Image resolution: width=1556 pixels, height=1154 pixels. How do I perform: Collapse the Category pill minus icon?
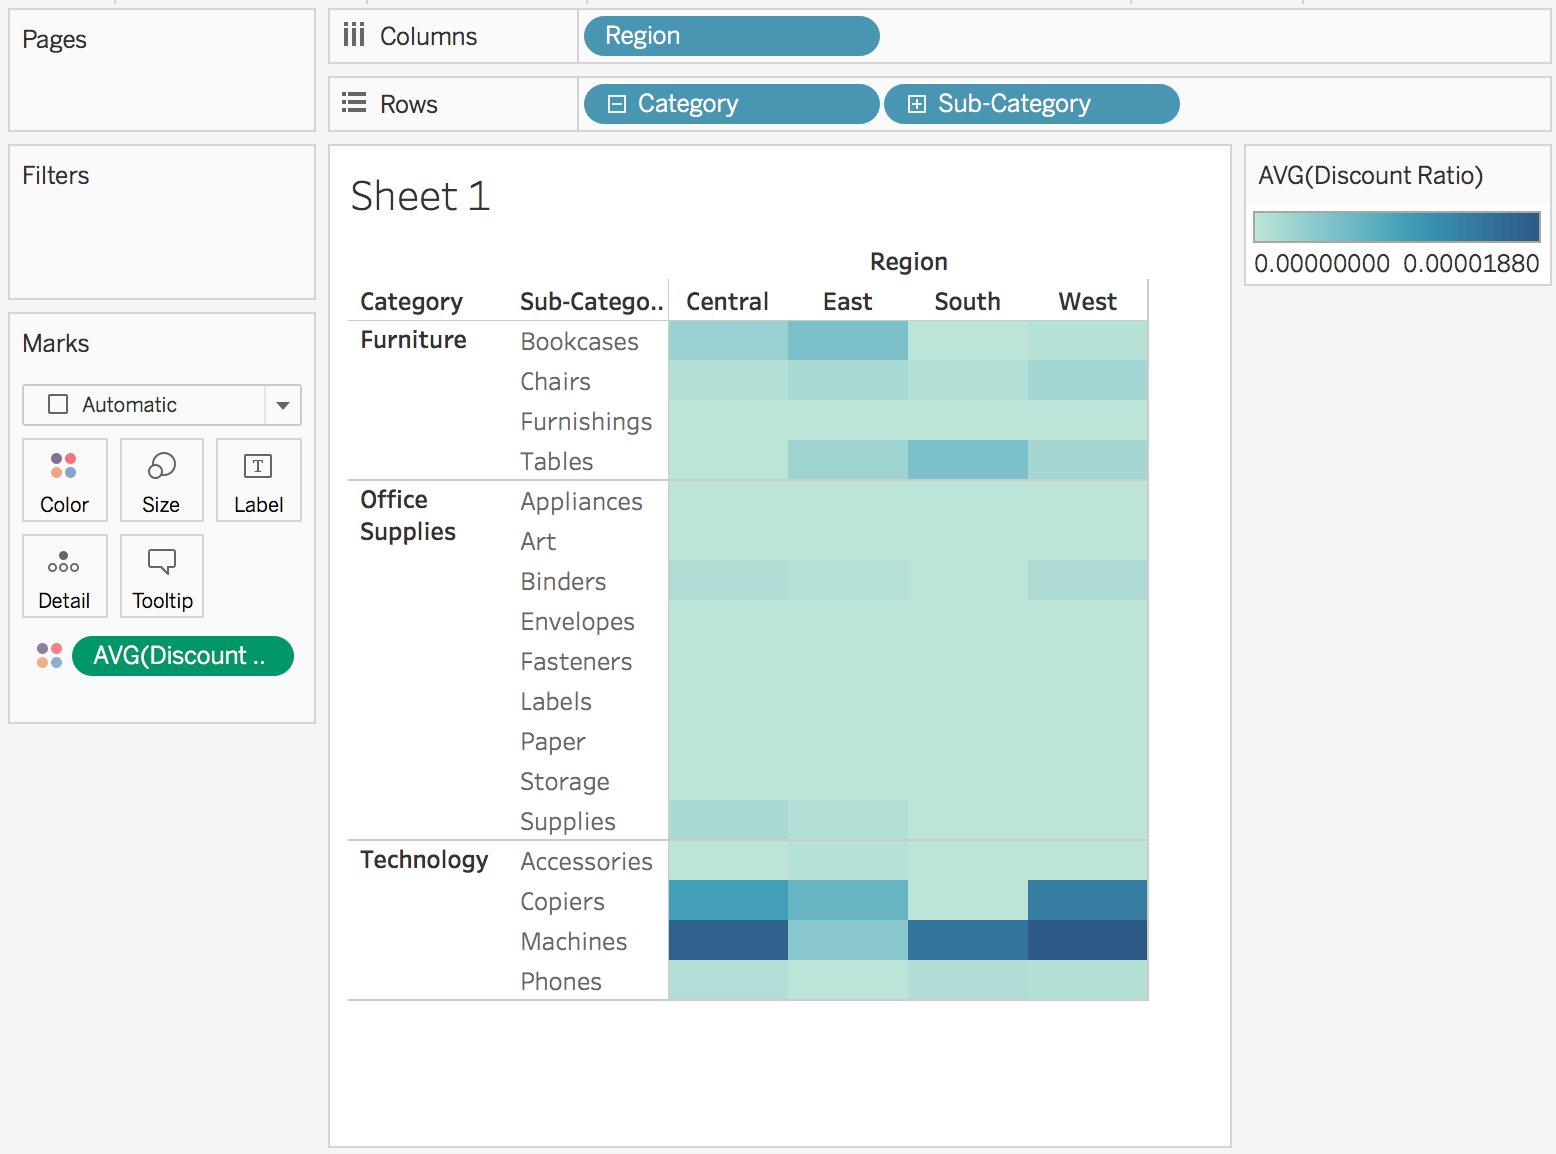(x=617, y=104)
